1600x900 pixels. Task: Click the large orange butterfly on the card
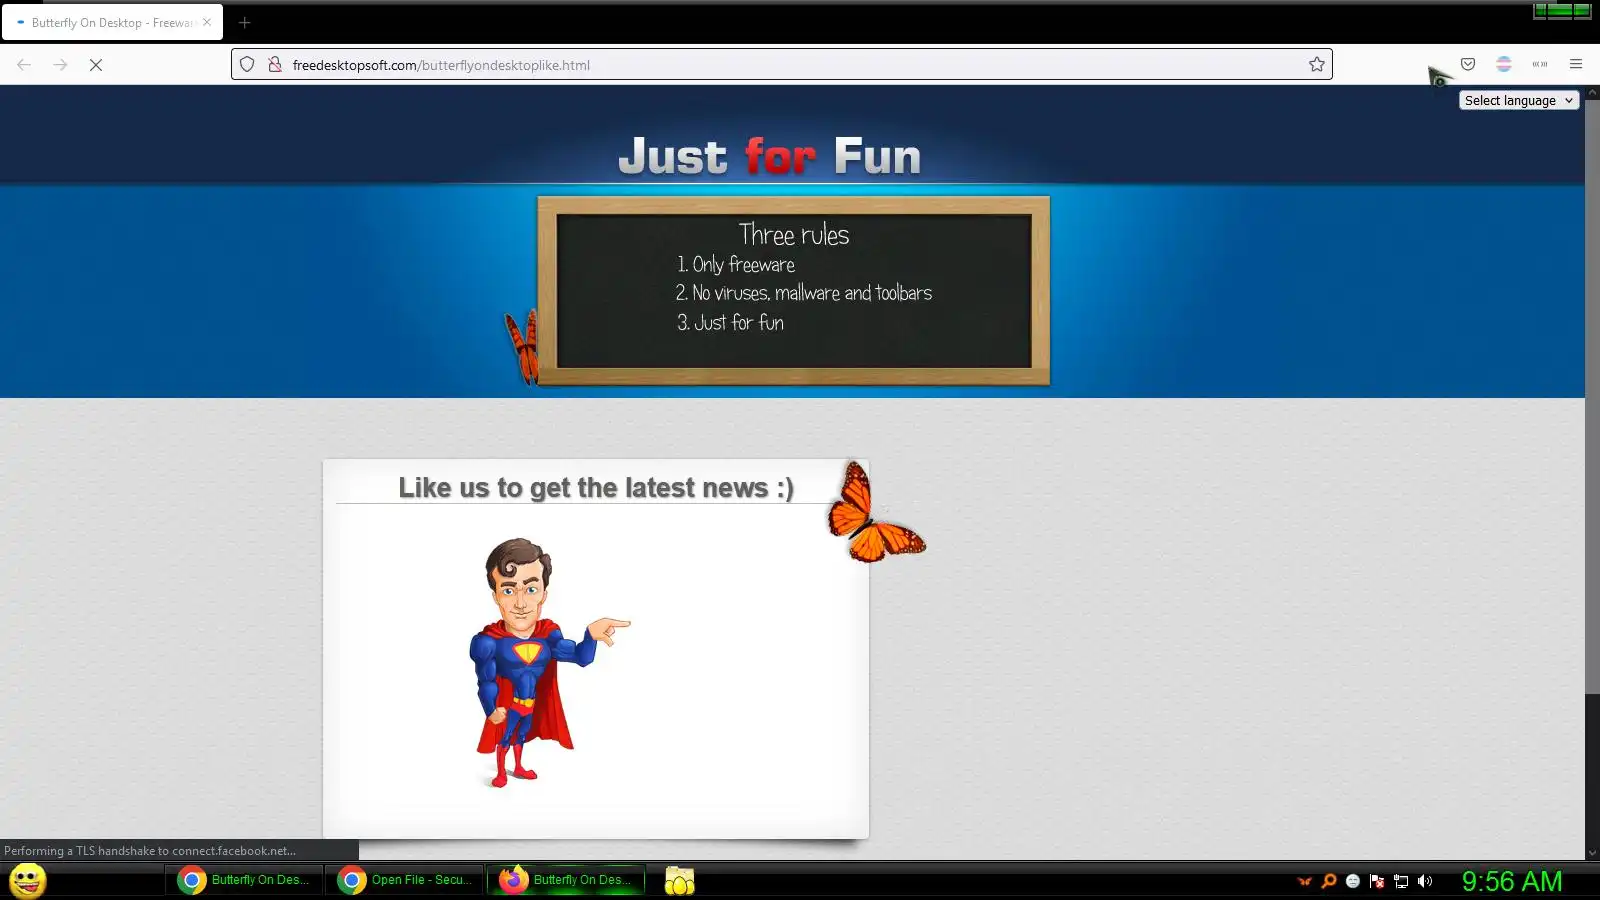point(875,513)
